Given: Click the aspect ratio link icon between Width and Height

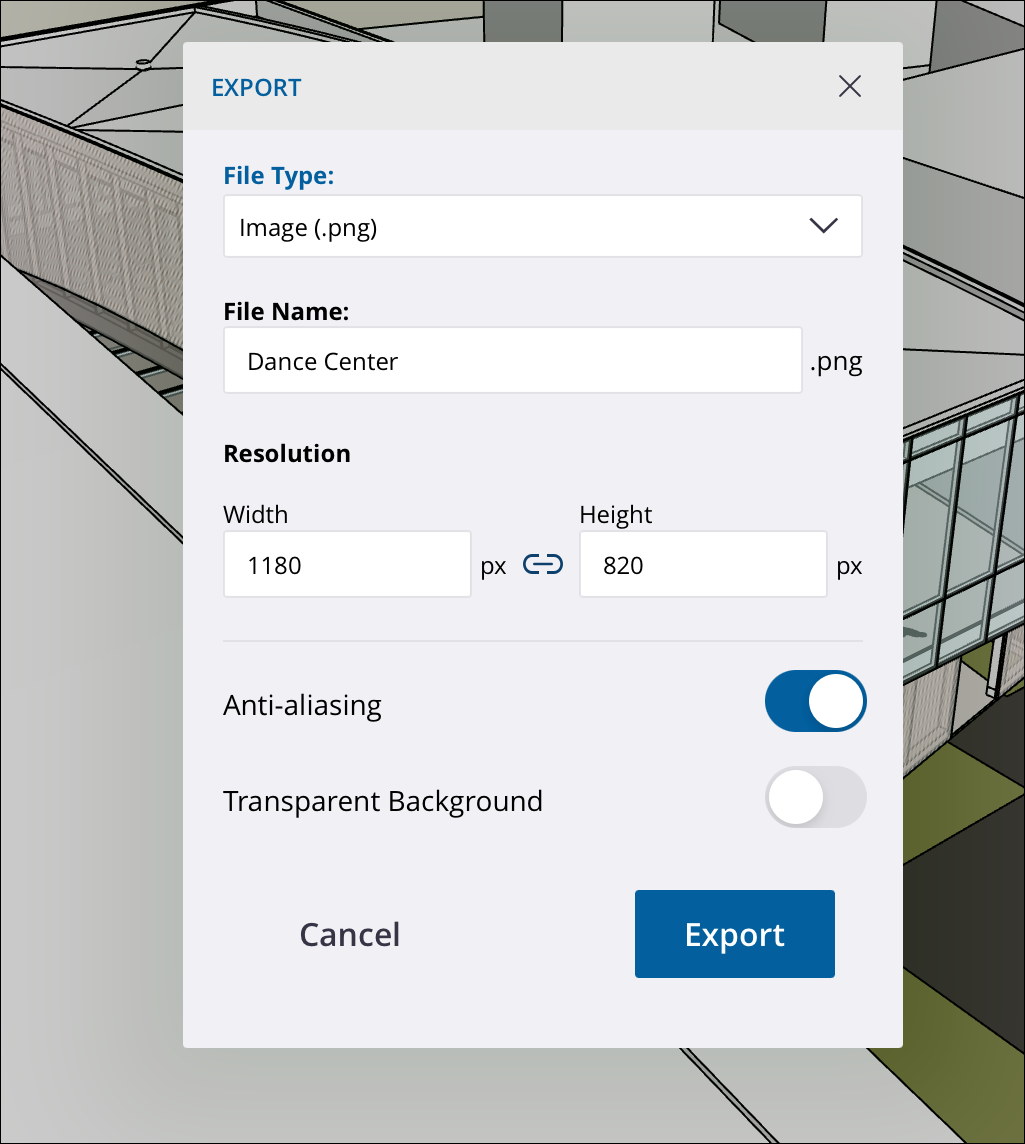Looking at the screenshot, I should coord(542,564).
